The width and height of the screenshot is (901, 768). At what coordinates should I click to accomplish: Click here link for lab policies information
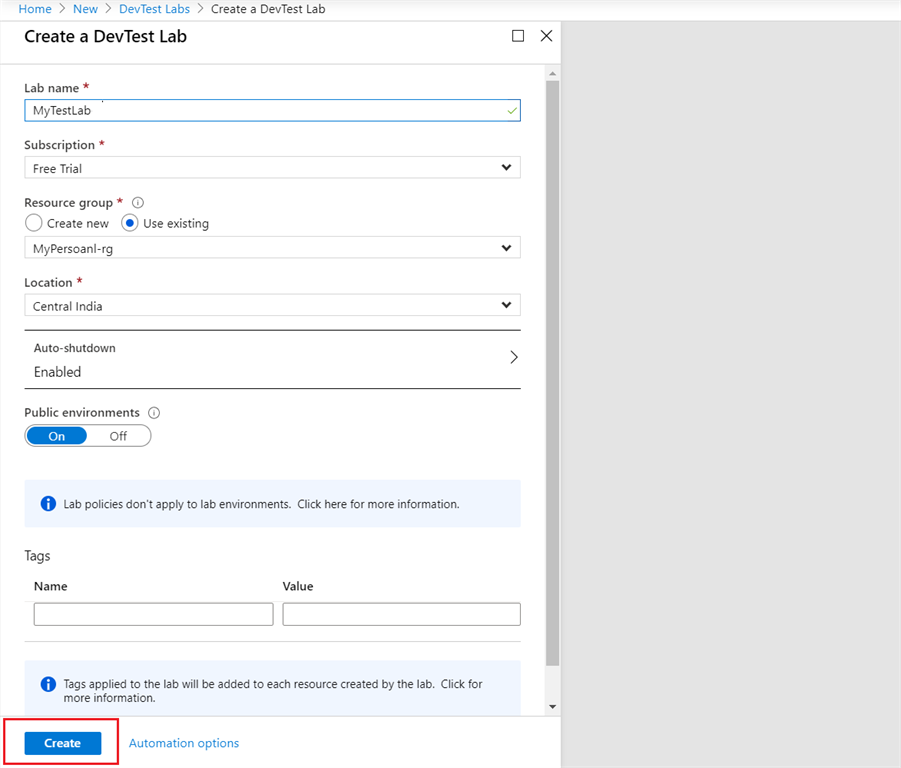point(322,503)
